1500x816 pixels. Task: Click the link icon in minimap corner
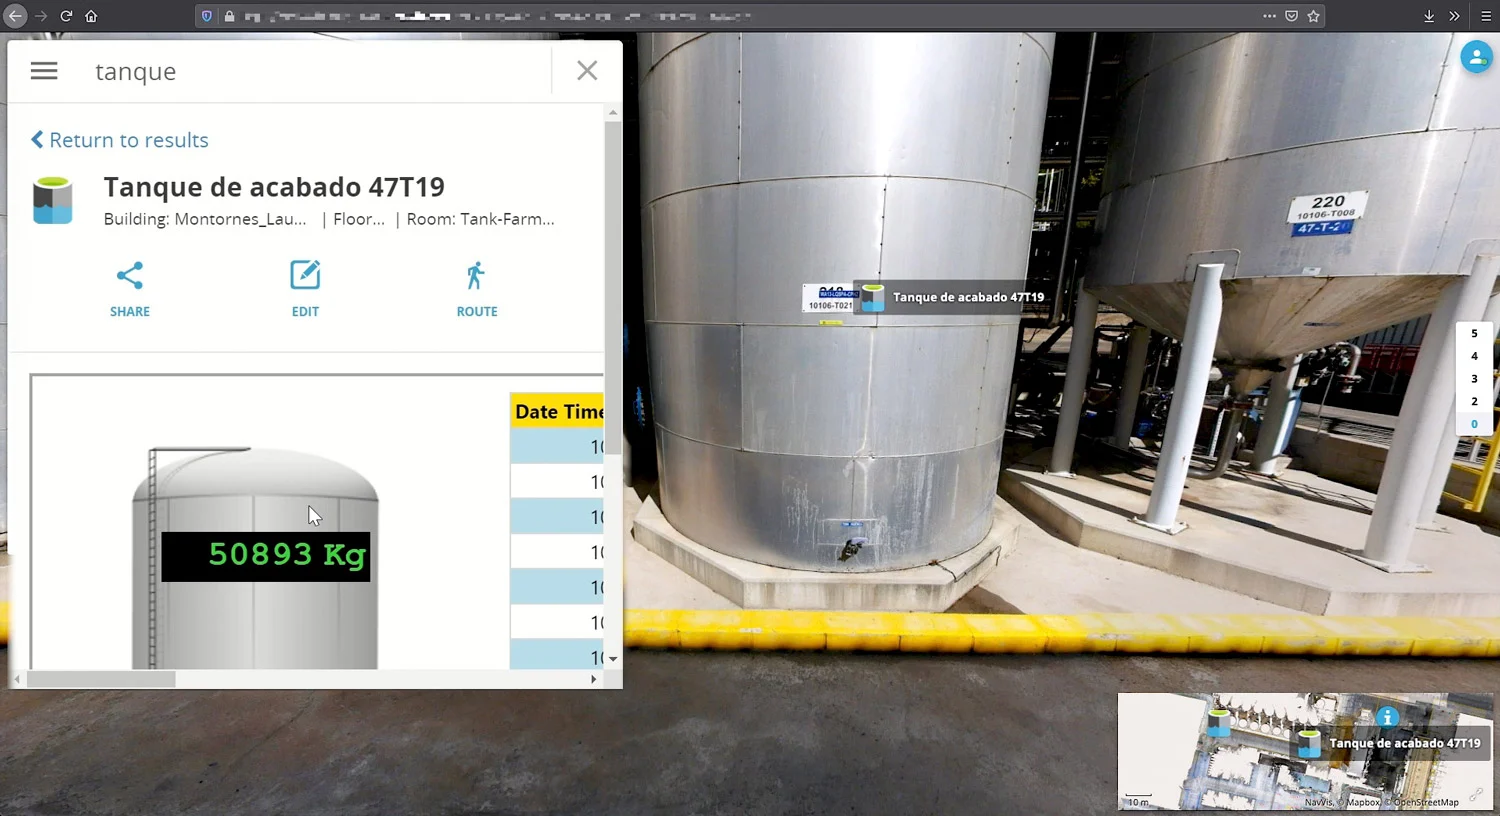click(x=1476, y=794)
